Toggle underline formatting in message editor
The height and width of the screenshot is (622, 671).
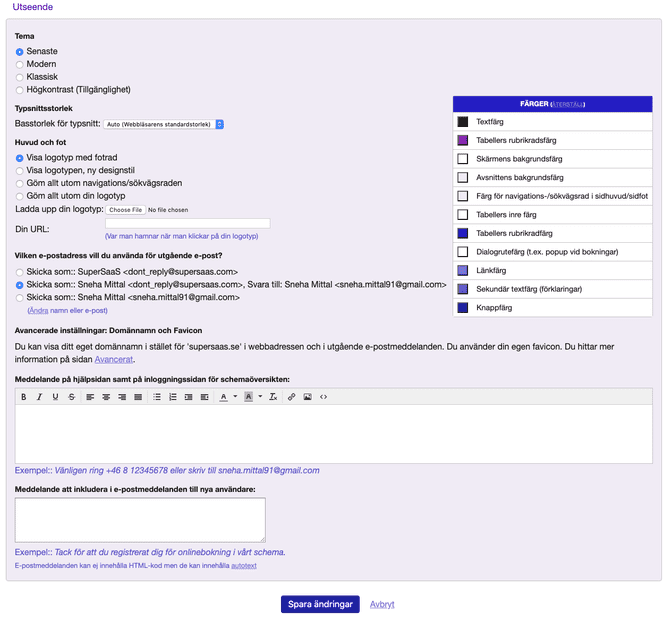tap(55, 397)
